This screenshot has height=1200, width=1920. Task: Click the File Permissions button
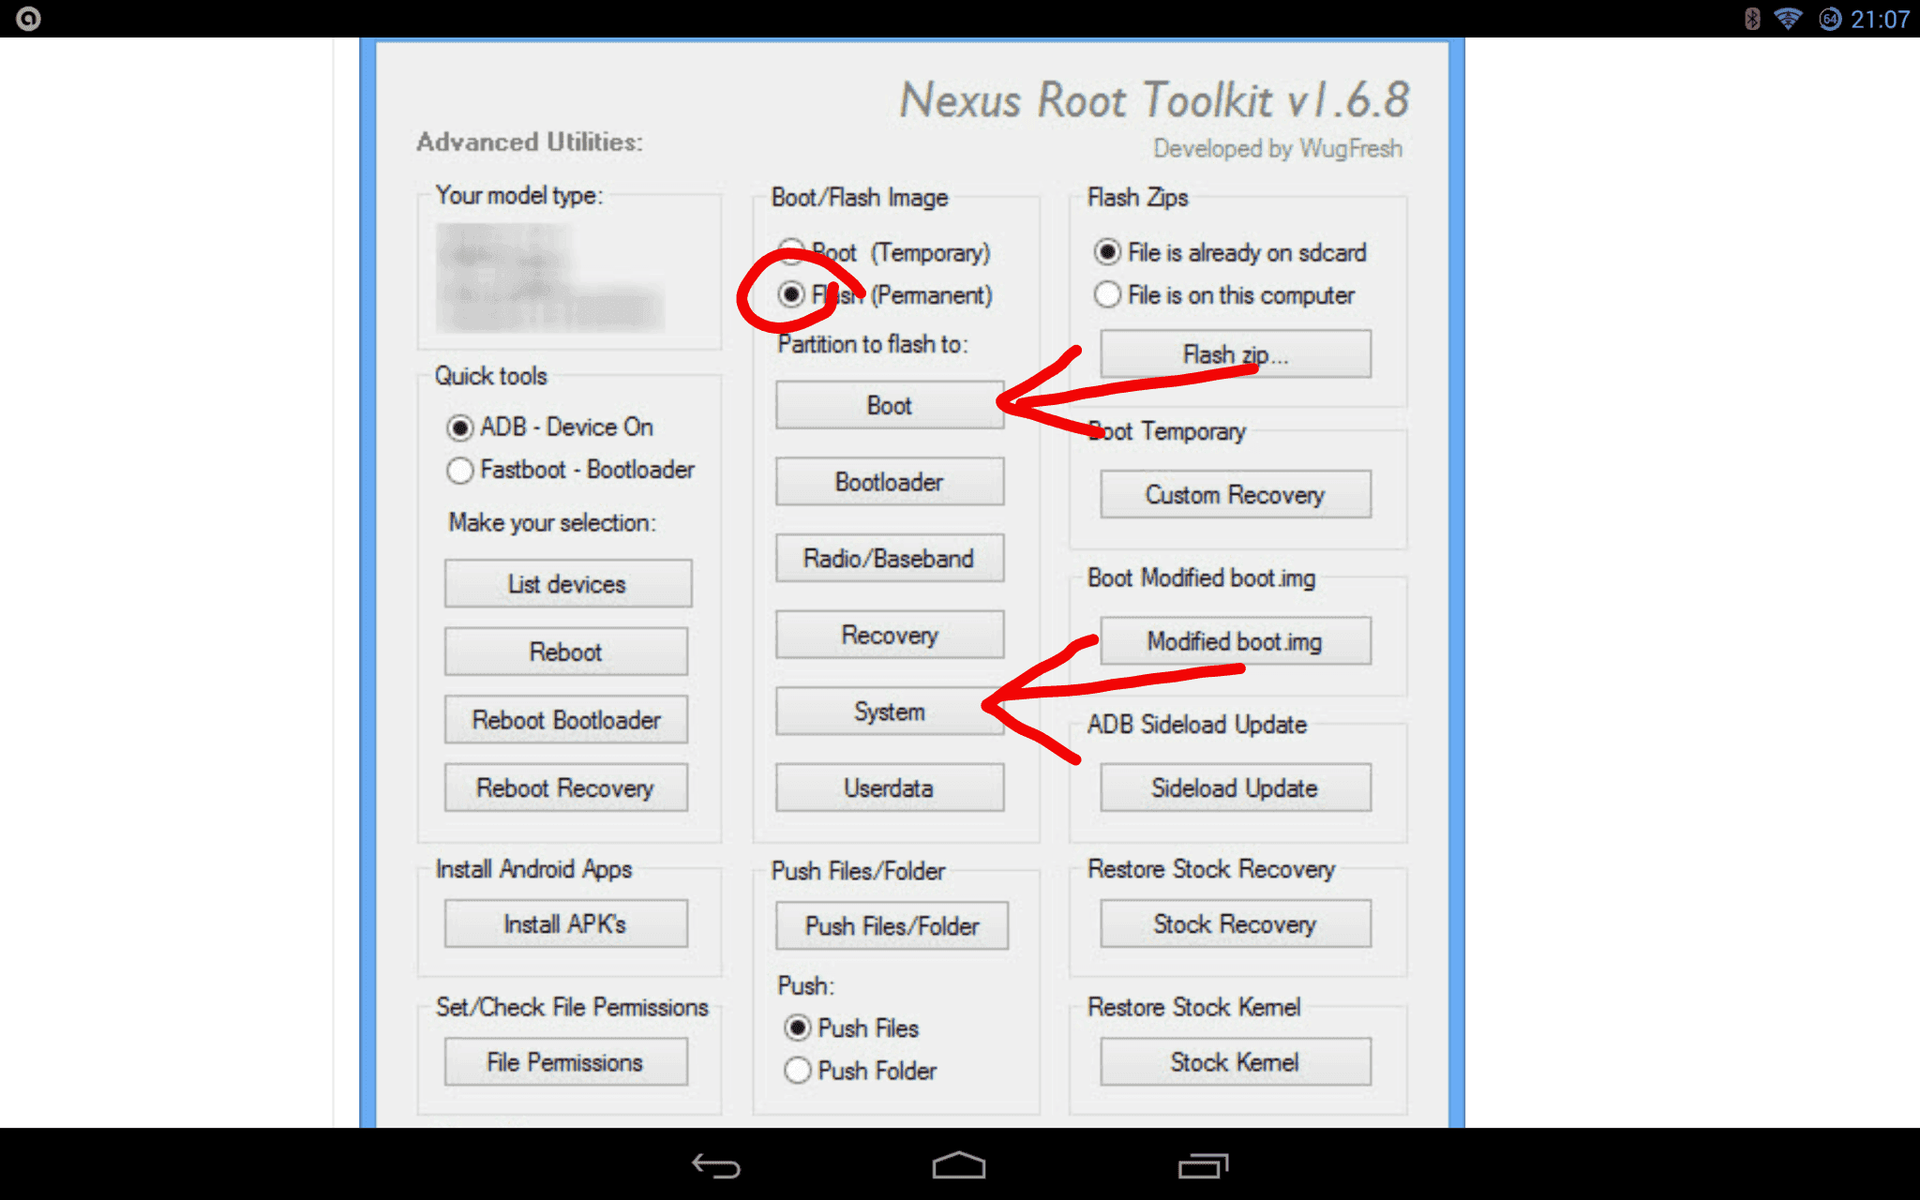(566, 1062)
